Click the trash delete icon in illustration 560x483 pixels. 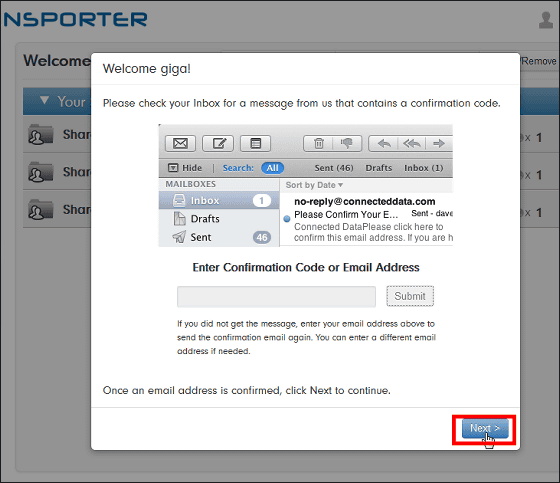tap(318, 144)
